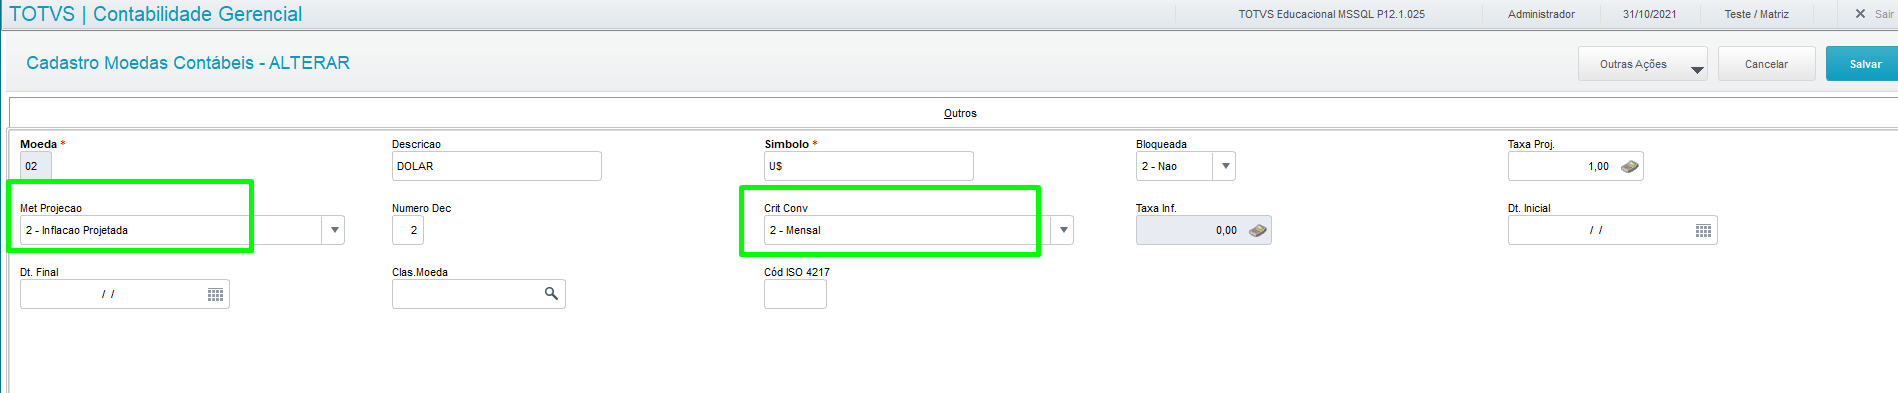Select the Numero Dec field
Screen dimensions: 1898x393
[x=408, y=230]
